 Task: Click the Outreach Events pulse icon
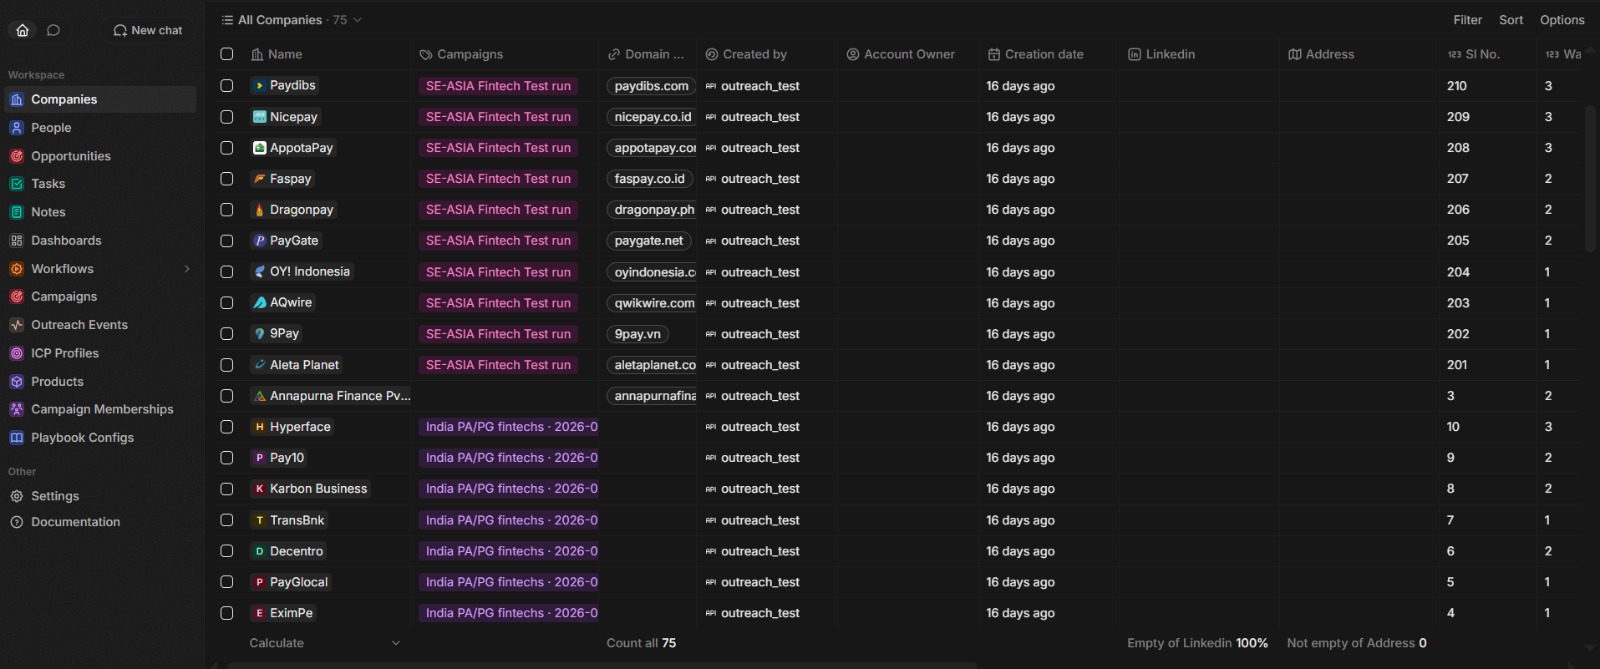tap(16, 325)
